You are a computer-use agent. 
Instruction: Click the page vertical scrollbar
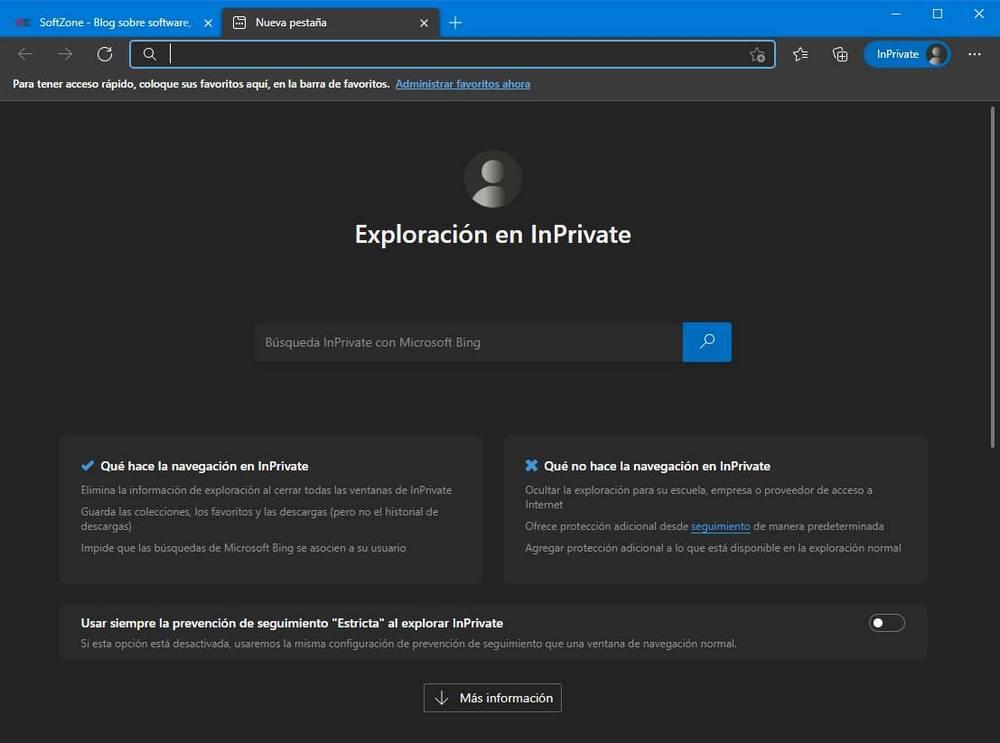(992, 277)
